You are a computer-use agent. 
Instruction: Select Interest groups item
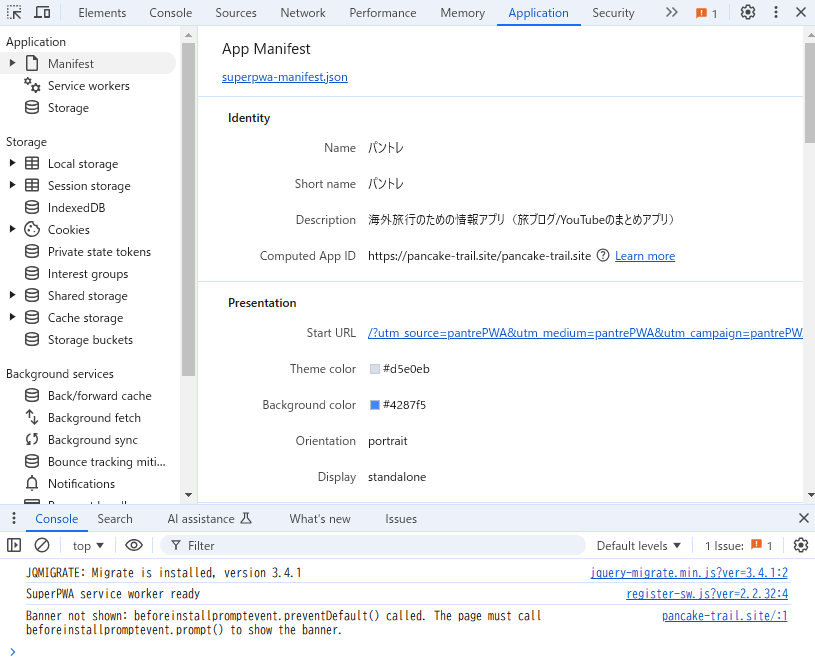tap(88, 274)
